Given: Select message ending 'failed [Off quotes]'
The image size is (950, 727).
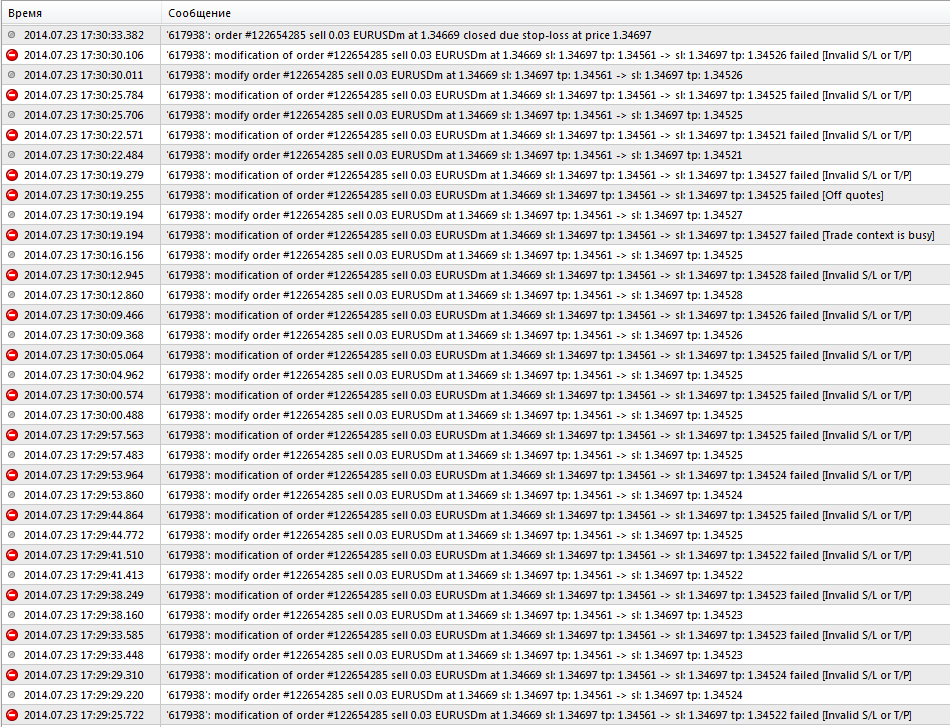Looking at the screenshot, I should pyautogui.click(x=525, y=195).
